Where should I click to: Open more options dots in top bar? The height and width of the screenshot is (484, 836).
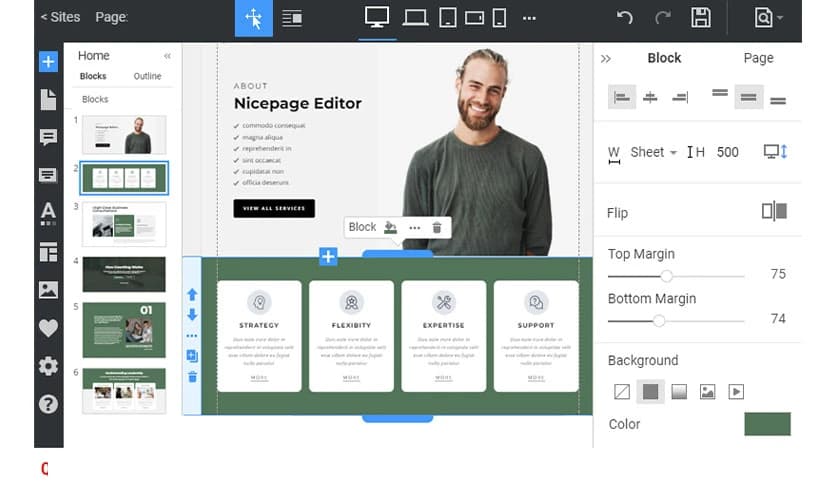click(x=529, y=18)
